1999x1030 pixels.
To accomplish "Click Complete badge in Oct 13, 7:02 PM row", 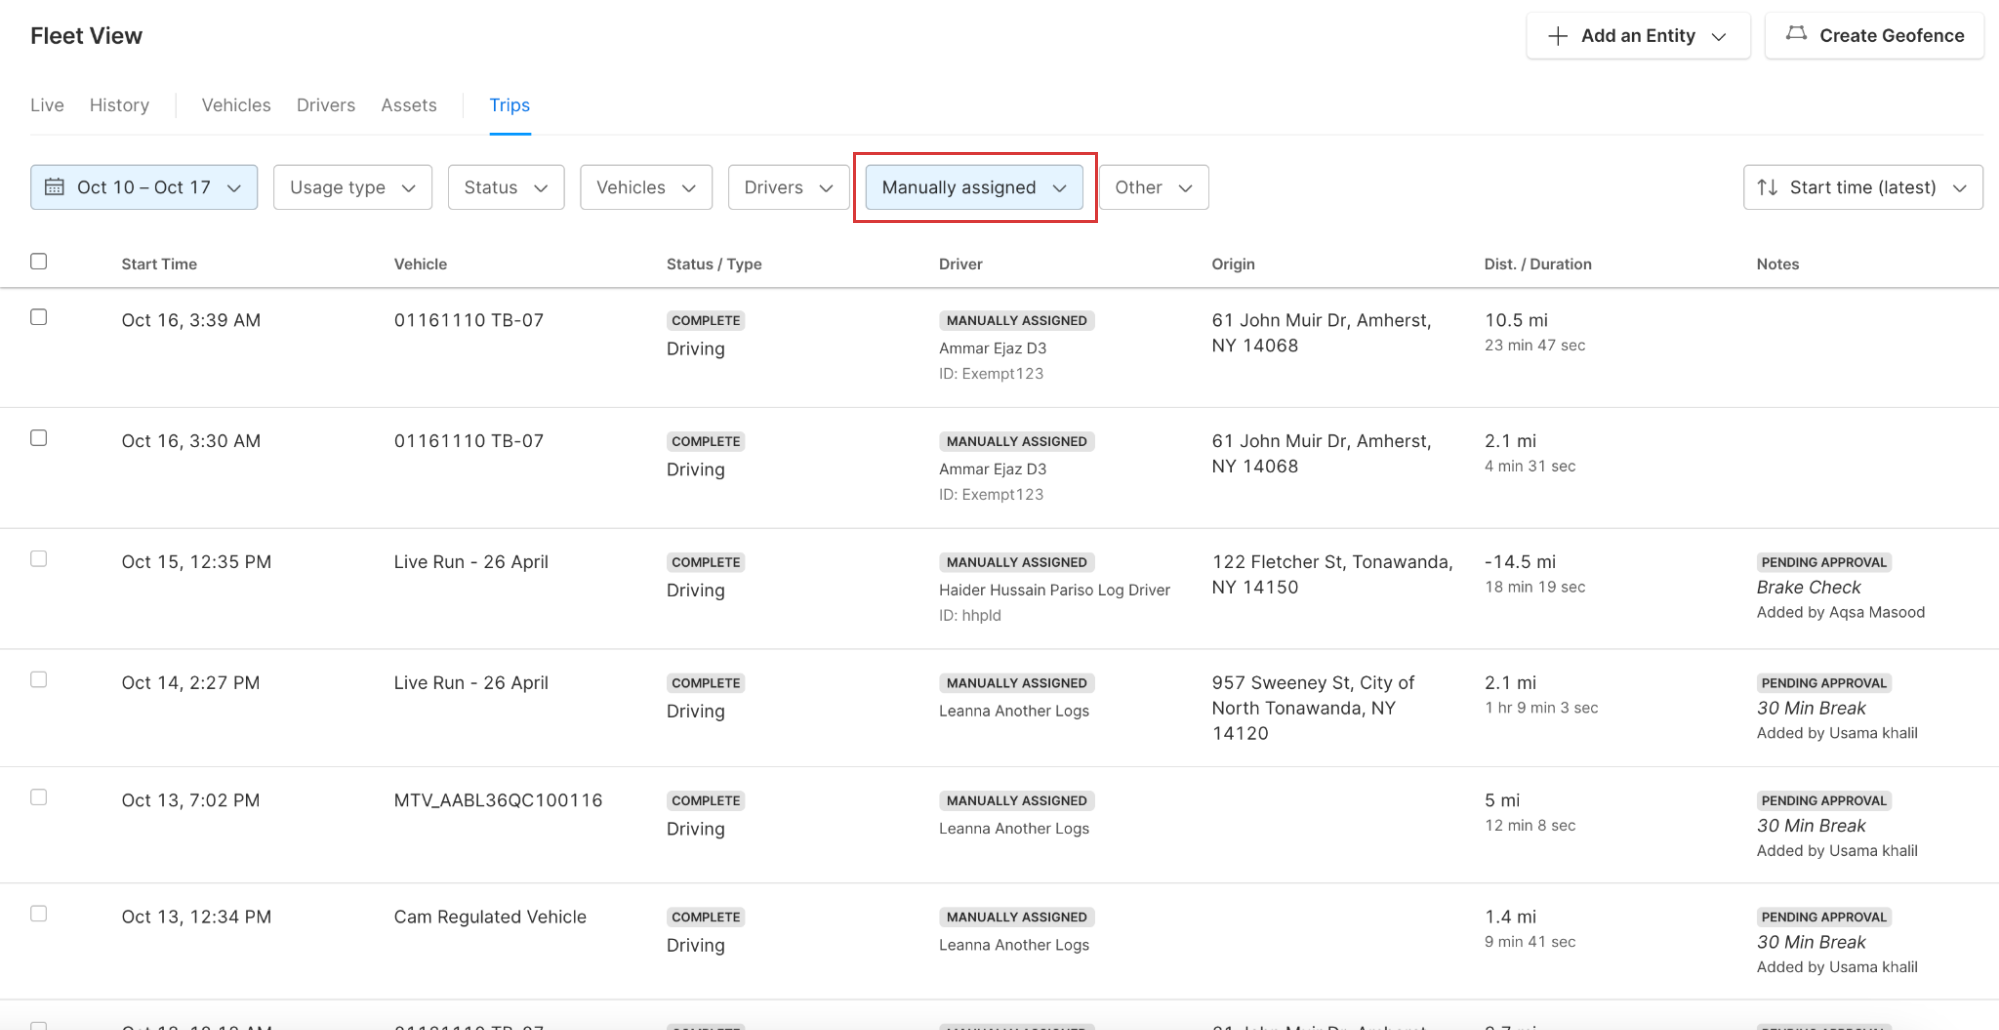I will (x=706, y=801).
